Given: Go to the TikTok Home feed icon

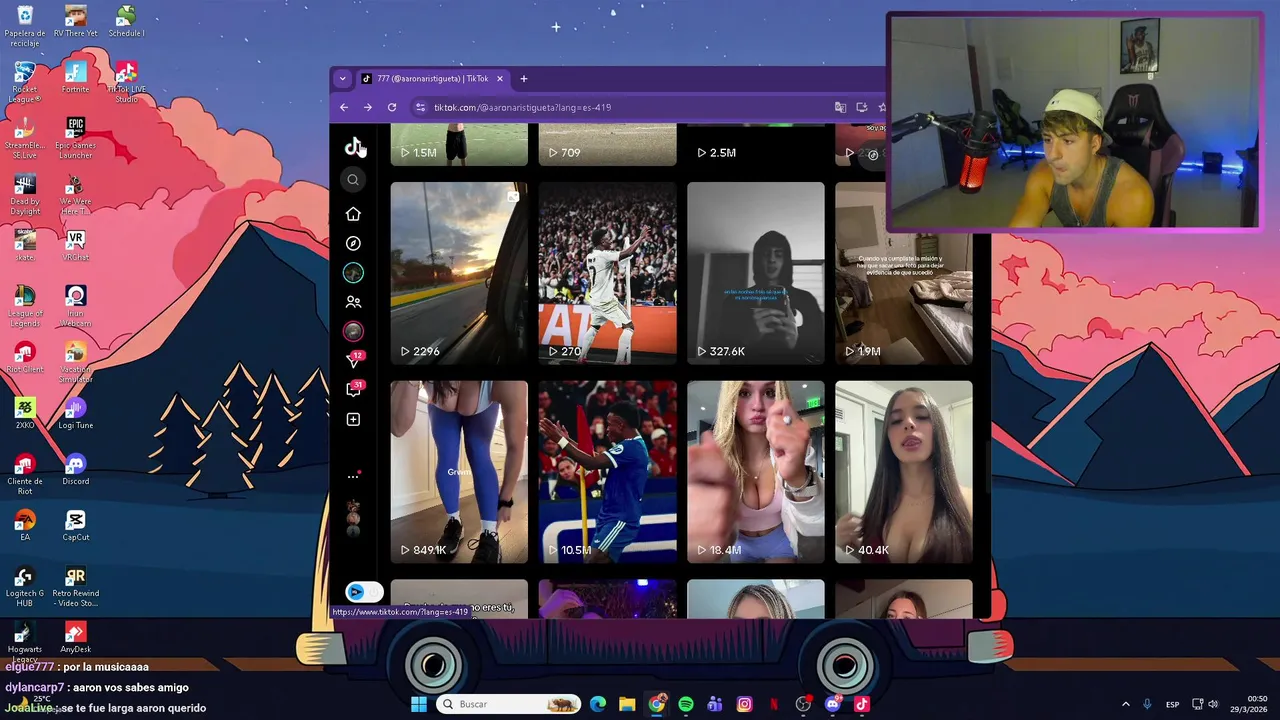Looking at the screenshot, I should [353, 214].
